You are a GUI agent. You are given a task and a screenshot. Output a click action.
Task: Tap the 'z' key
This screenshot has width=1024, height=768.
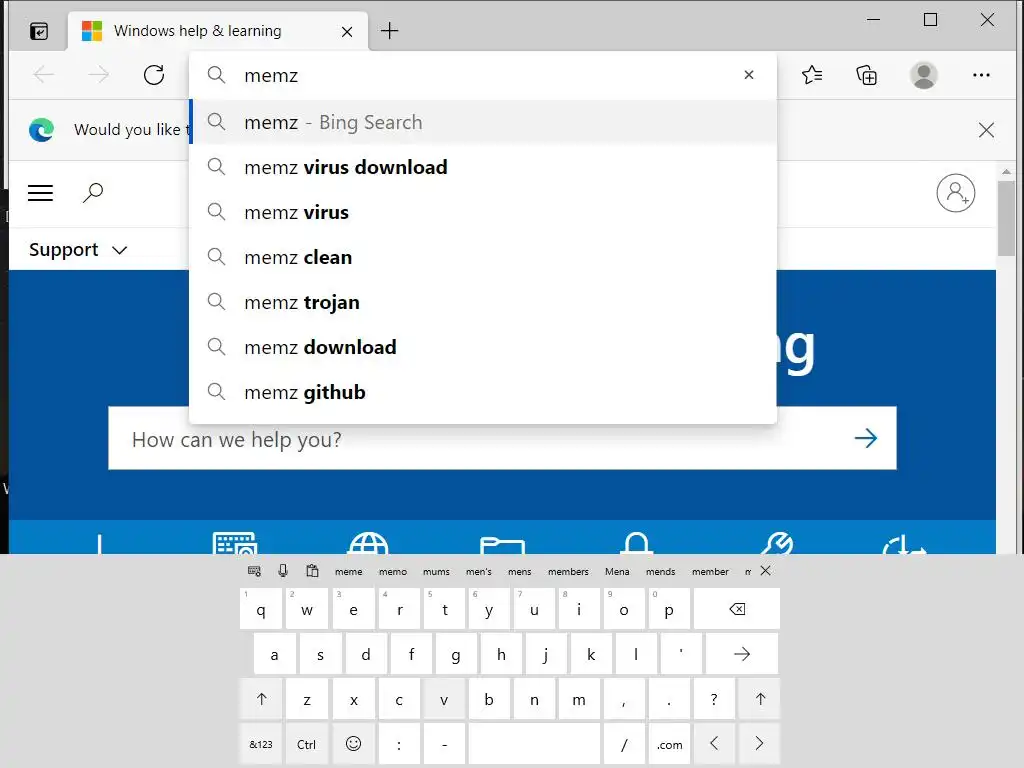307,699
